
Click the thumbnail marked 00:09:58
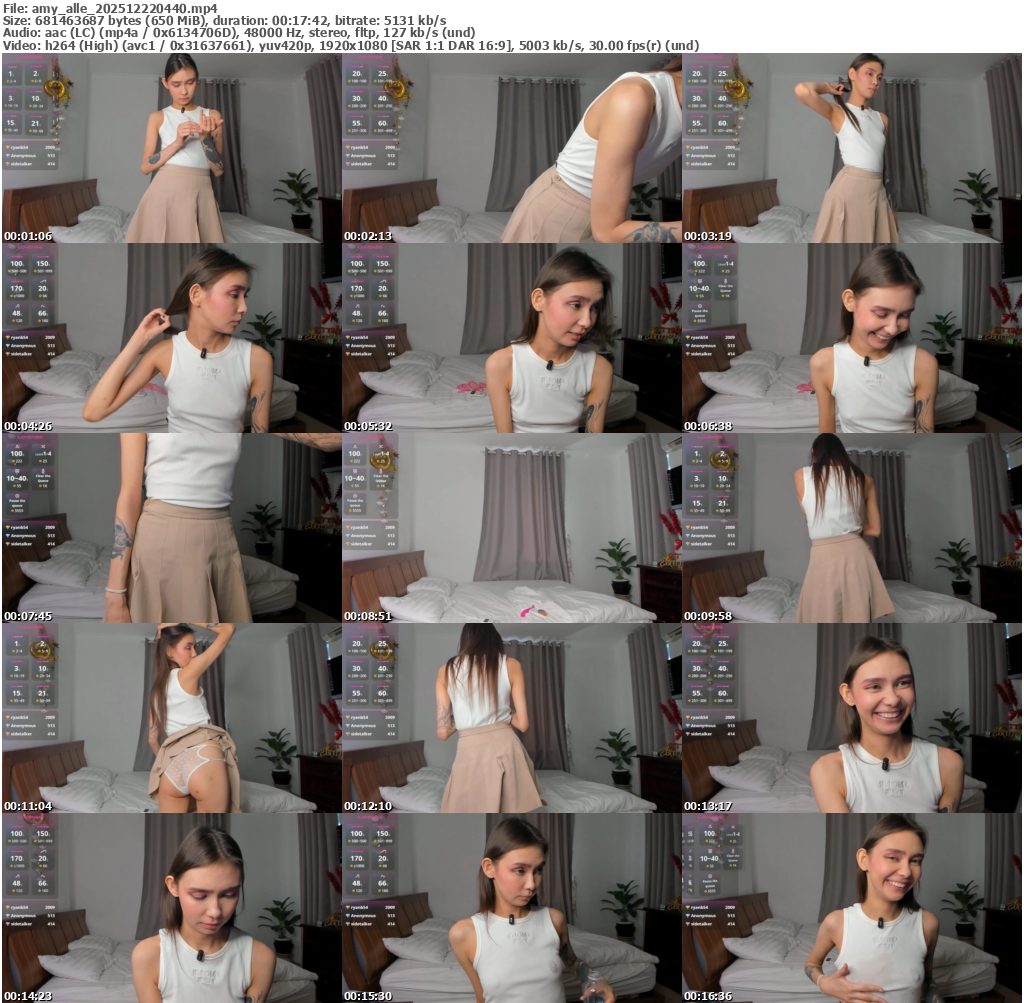coord(852,528)
